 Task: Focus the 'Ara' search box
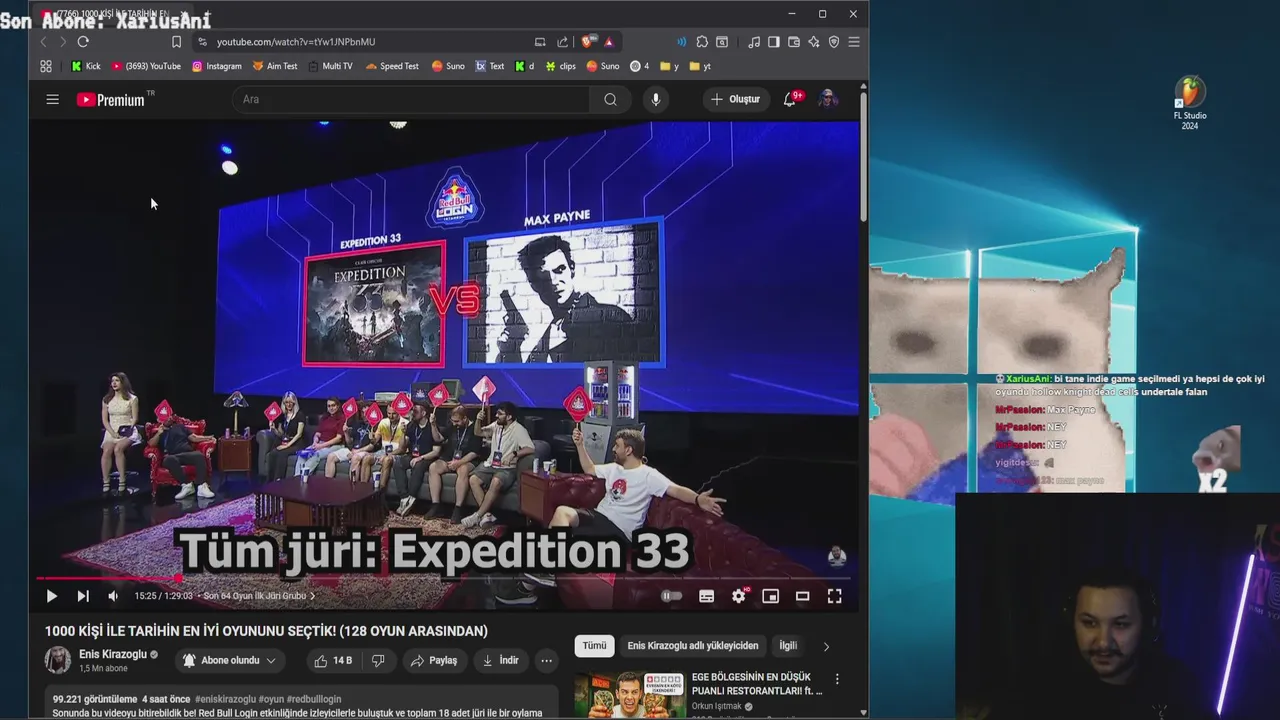tap(411, 99)
